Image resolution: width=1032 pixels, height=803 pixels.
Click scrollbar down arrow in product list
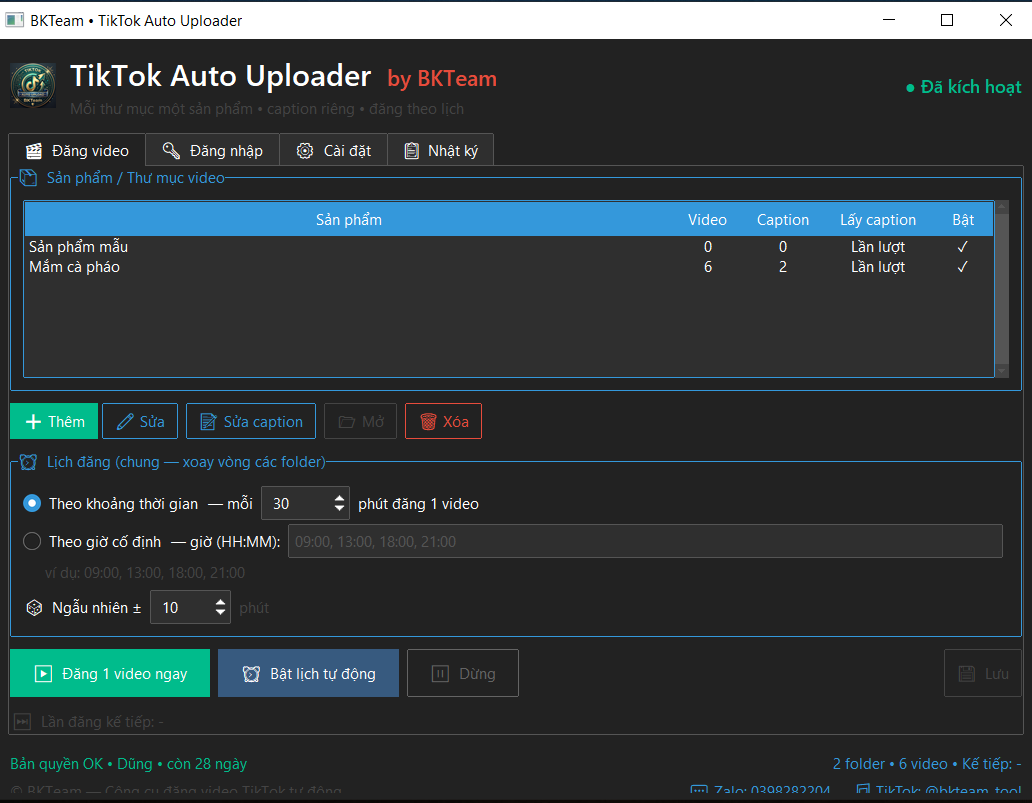pyautogui.click(x=1002, y=372)
